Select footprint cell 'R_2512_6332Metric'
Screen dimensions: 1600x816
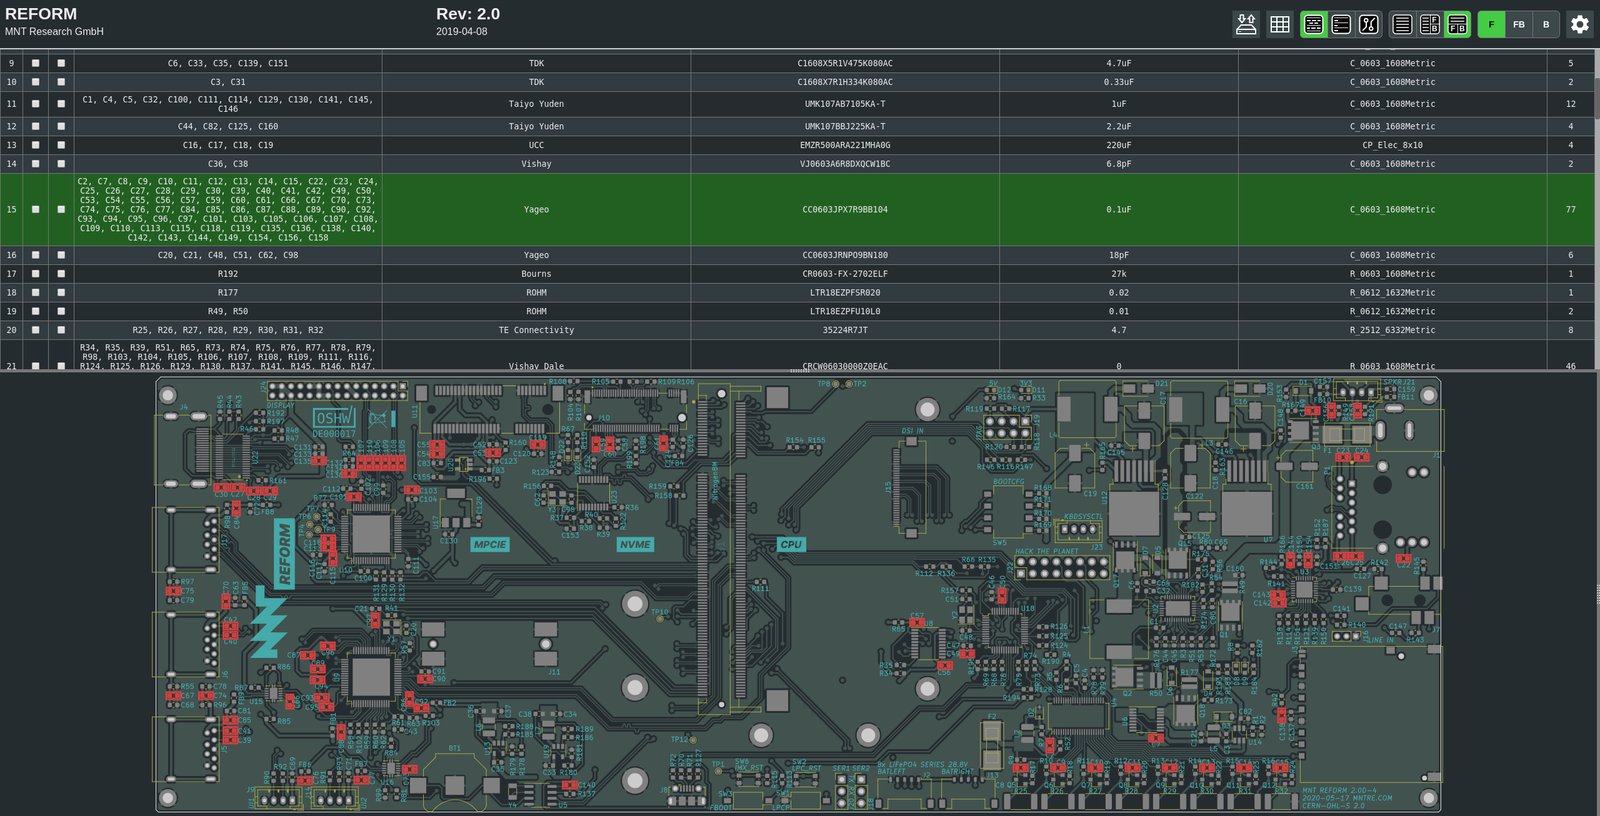click(x=1392, y=329)
